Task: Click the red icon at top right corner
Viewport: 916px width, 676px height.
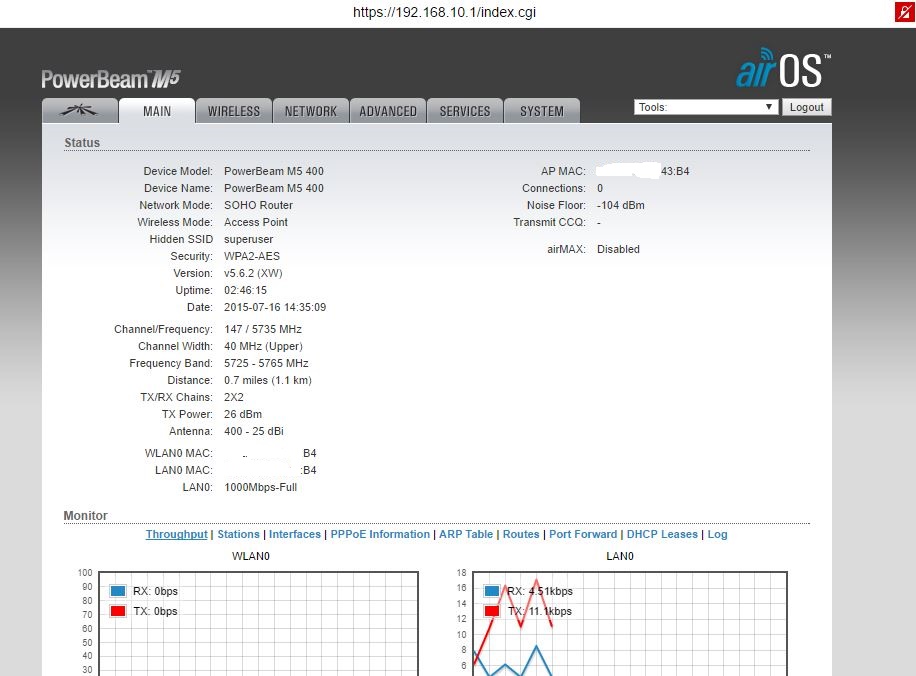Action: tap(905, 12)
